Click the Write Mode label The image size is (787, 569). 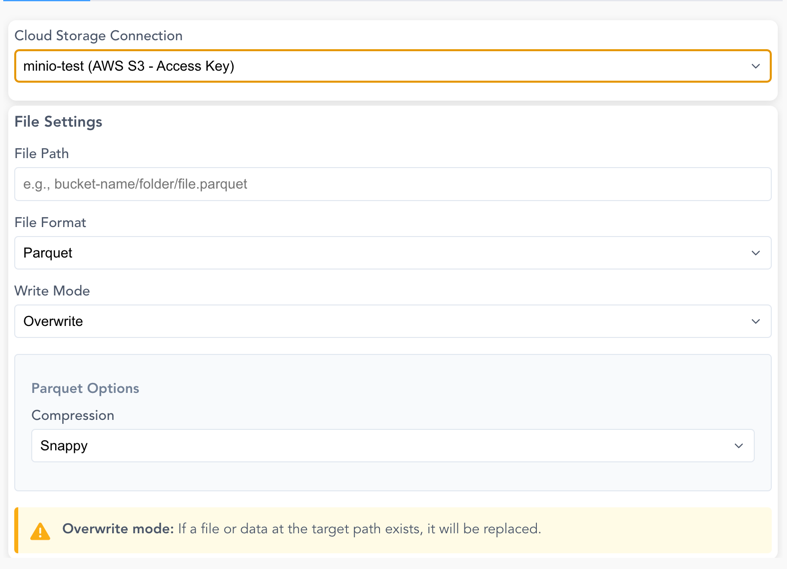point(52,291)
